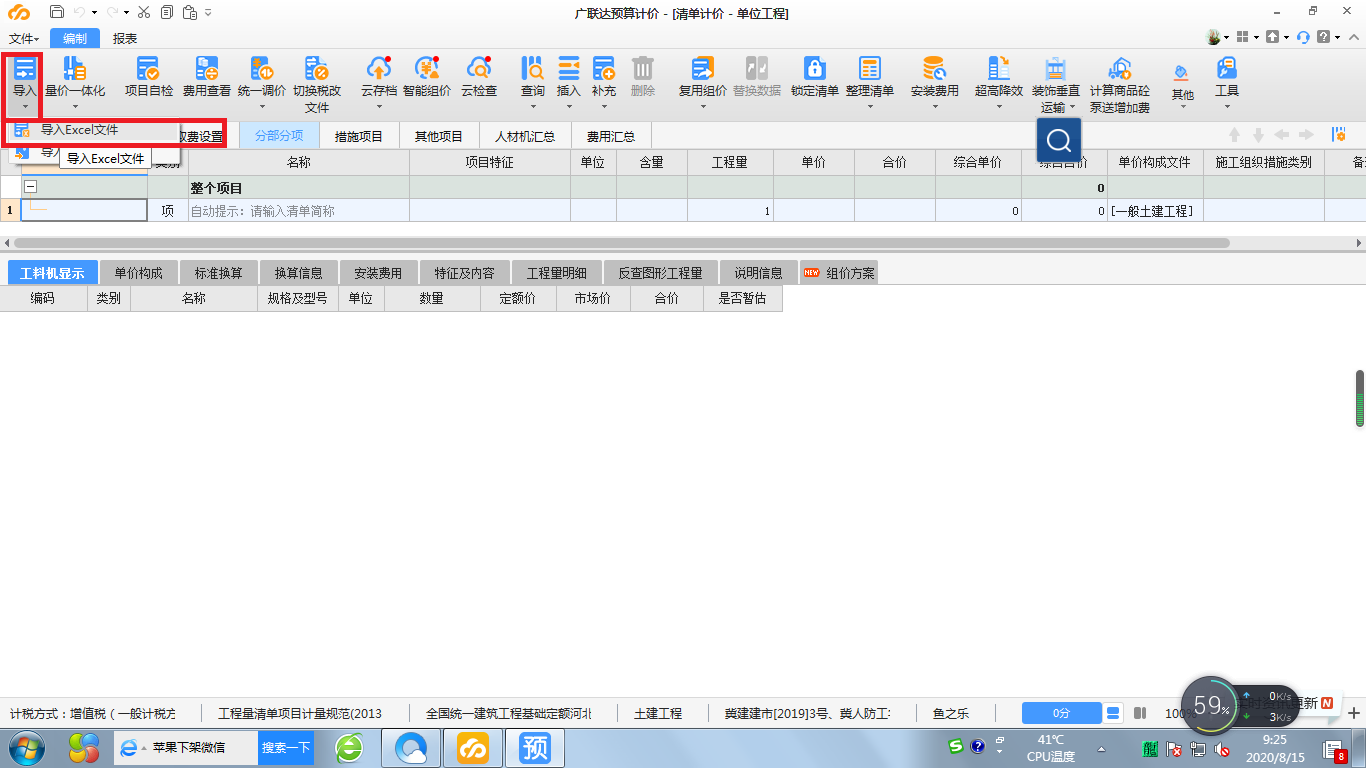Expand the 查询 dropdown arrow

pyautogui.click(x=533, y=105)
